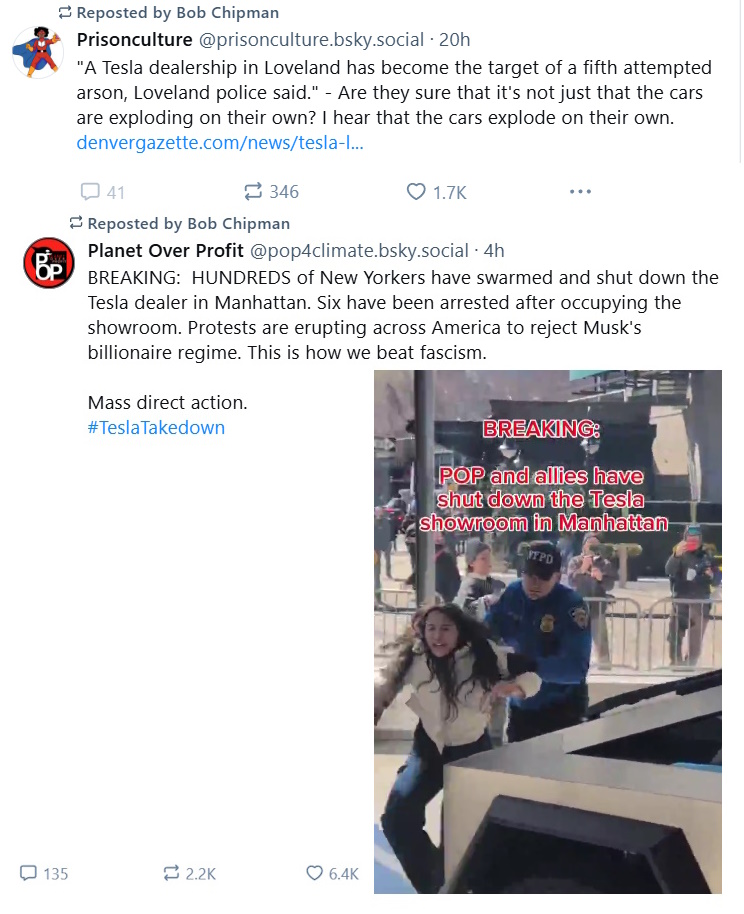Open the 20h timestamp on first post
The width and height of the screenshot is (744, 914).
point(454,40)
